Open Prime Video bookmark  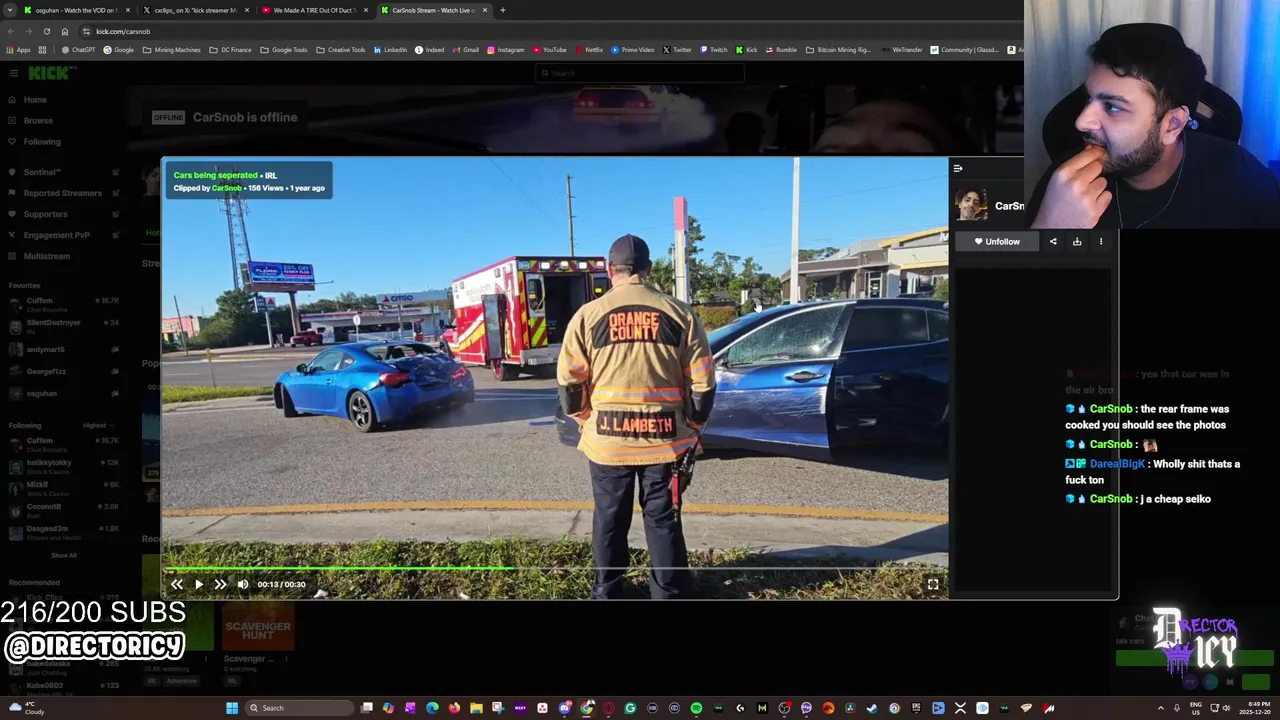632,50
